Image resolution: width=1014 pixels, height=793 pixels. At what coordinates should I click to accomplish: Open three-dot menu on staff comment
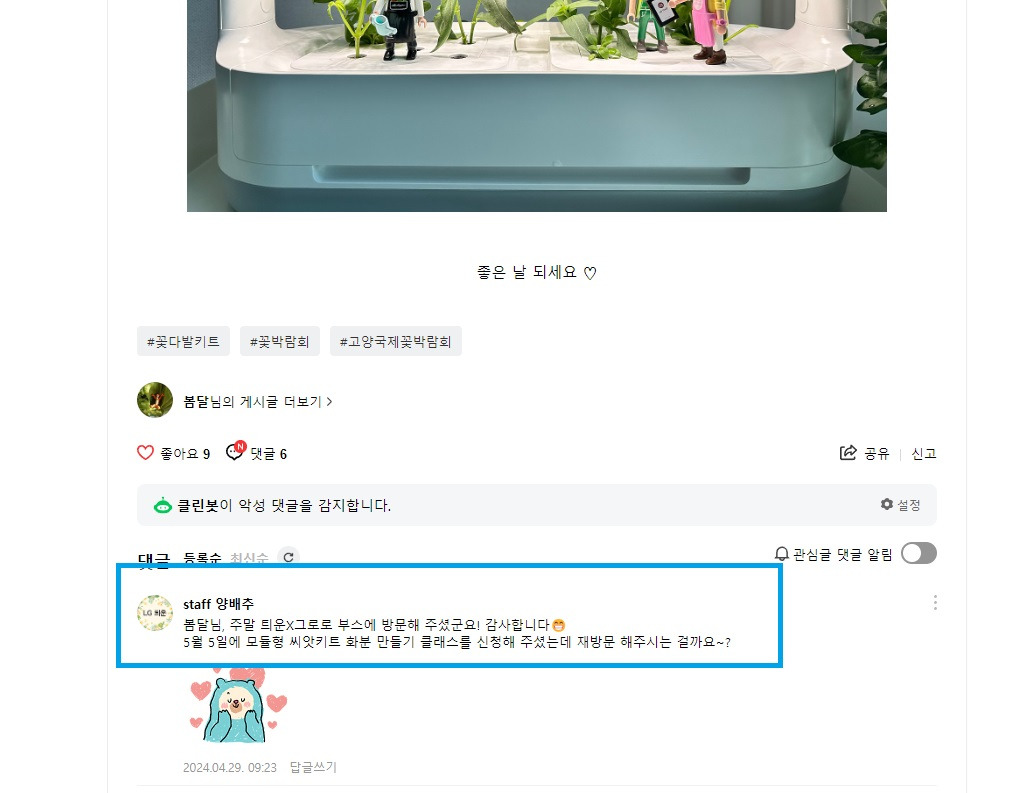tap(935, 603)
